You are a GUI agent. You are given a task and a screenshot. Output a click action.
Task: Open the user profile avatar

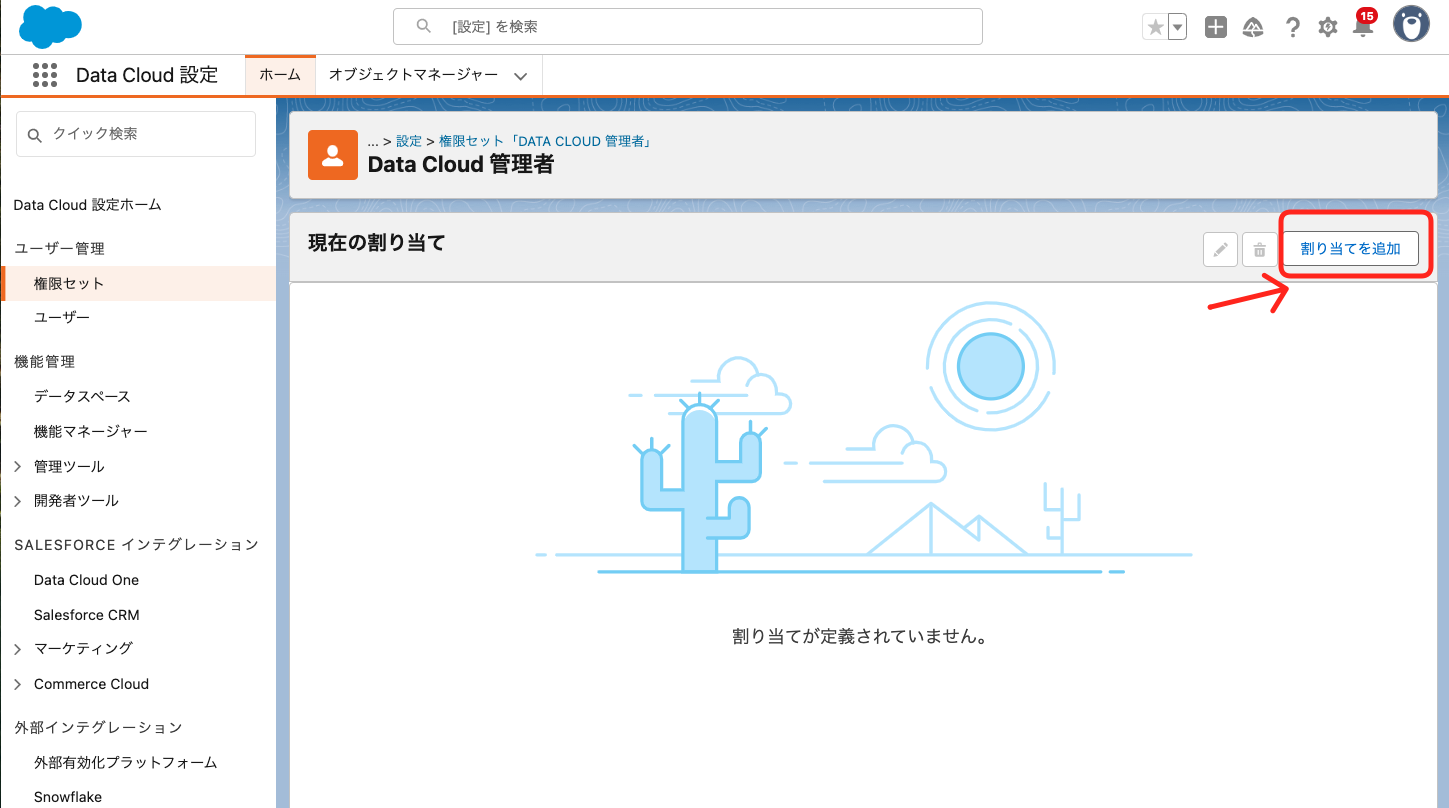(x=1412, y=25)
